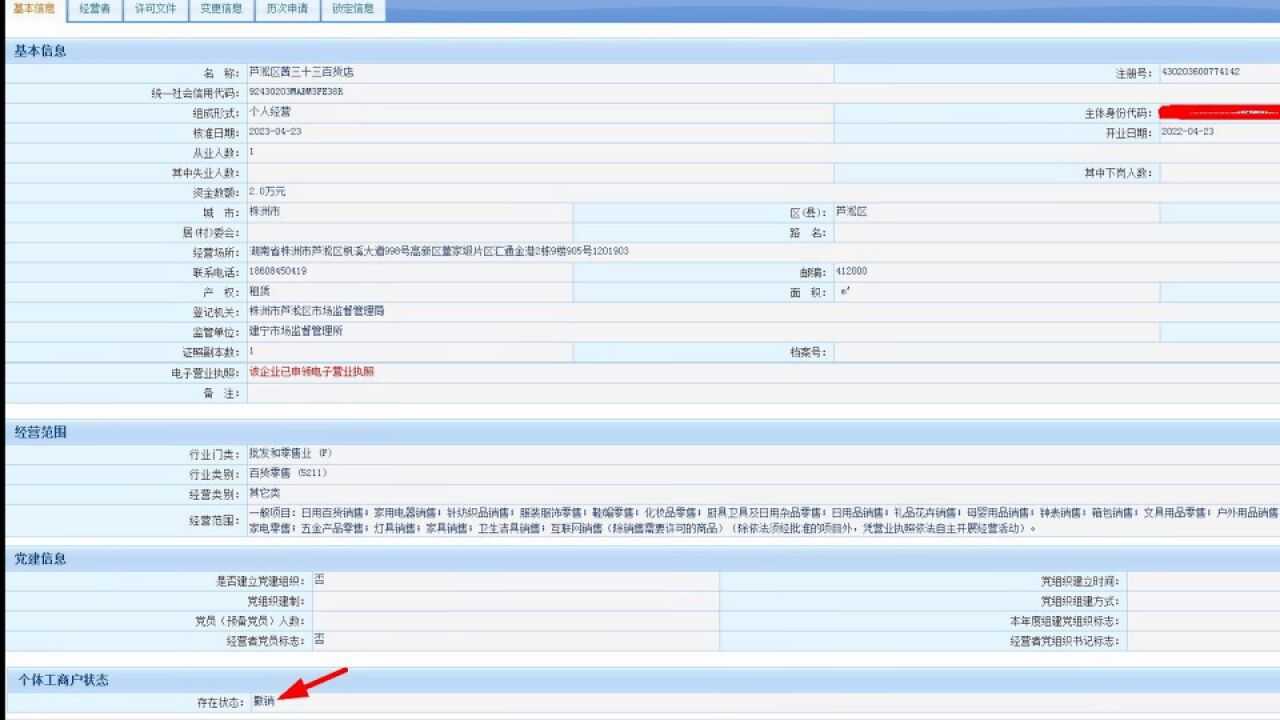The width and height of the screenshot is (1280, 720).
Task: Click the 备注 field label
Action: click(x=221, y=393)
